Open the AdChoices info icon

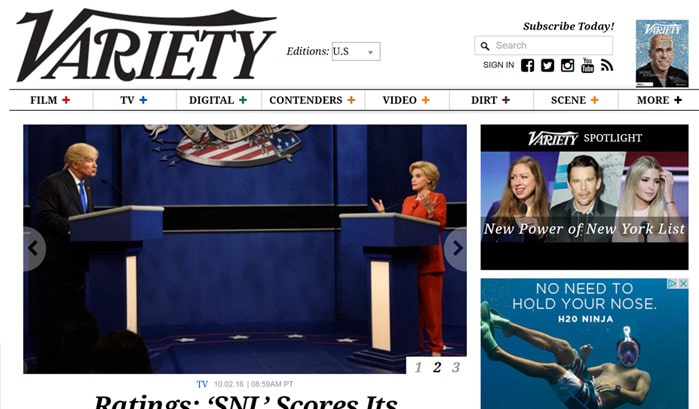(674, 283)
